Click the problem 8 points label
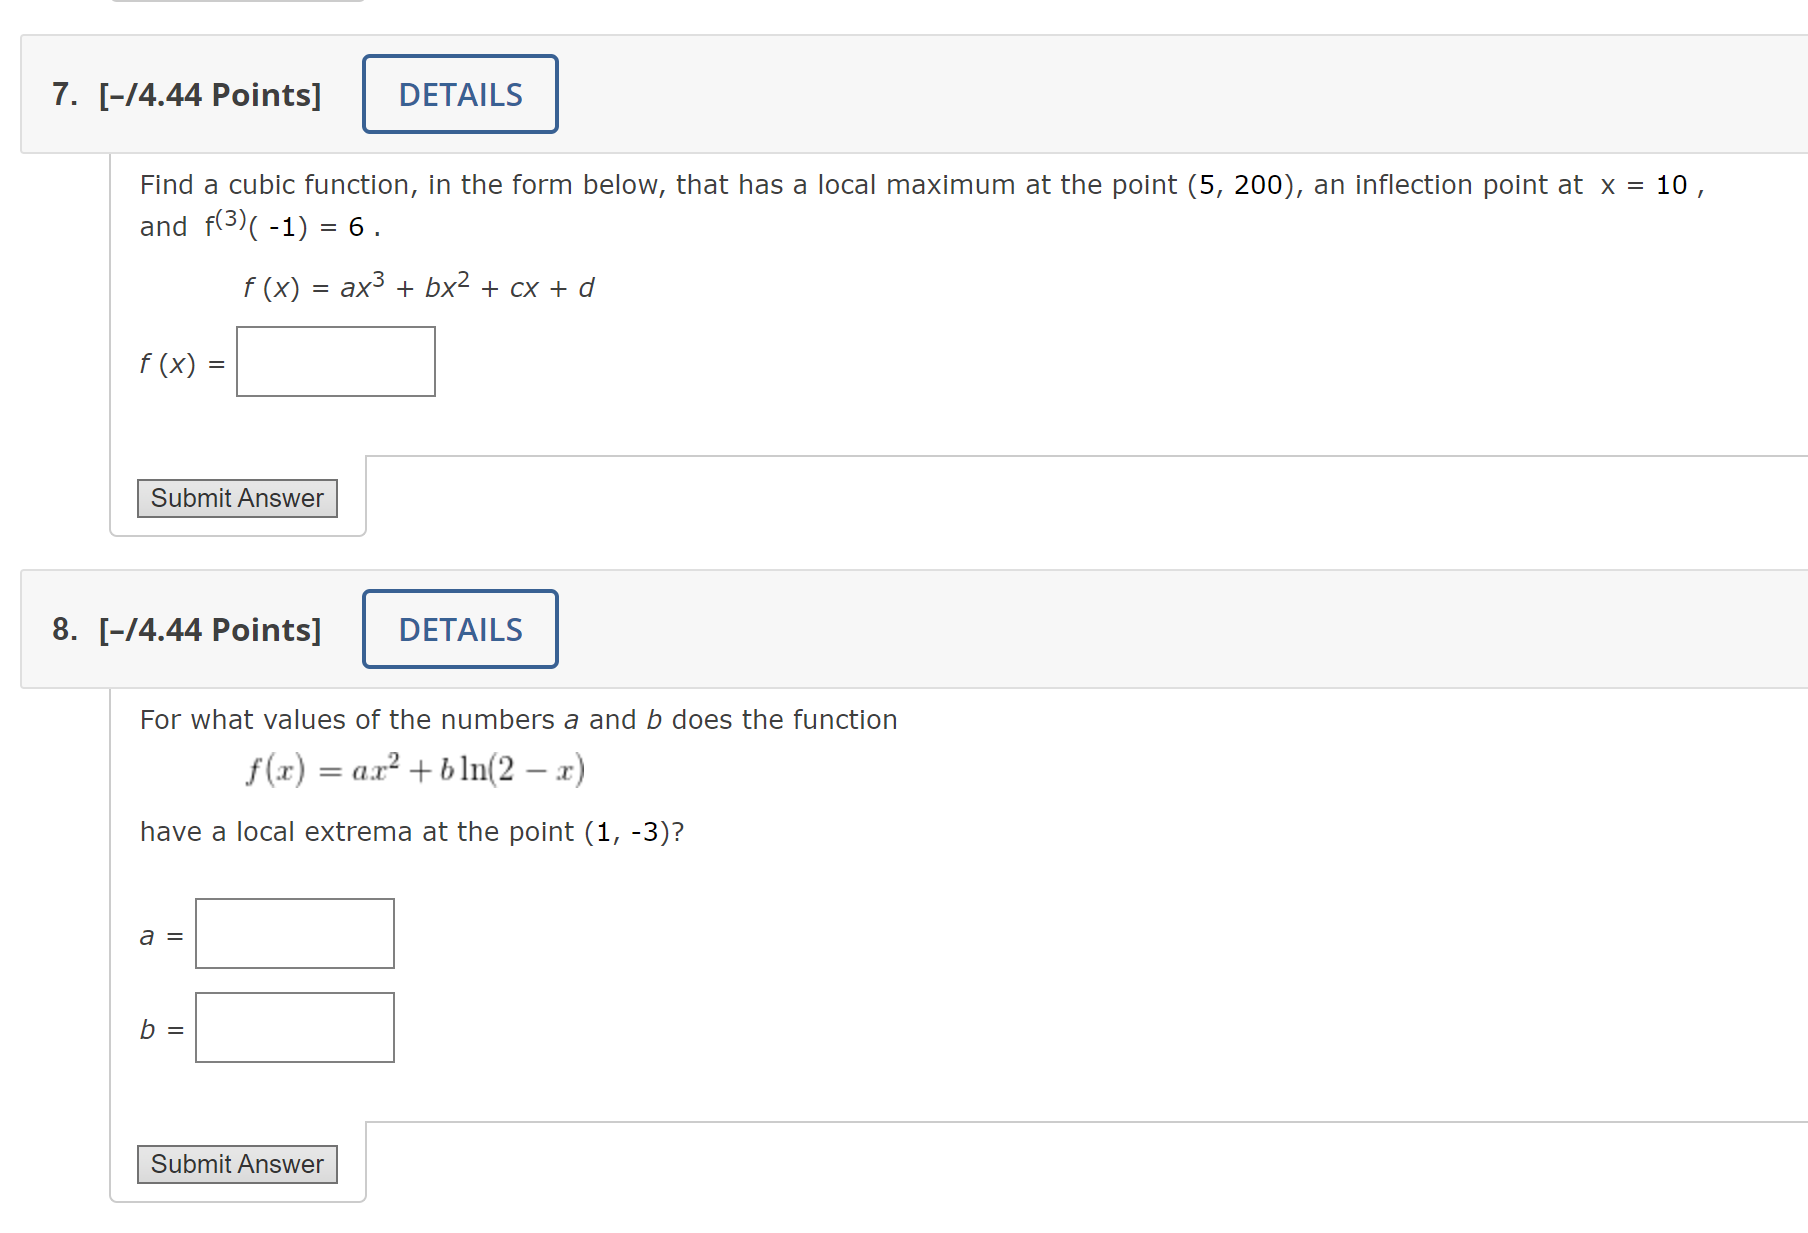This screenshot has height=1233, width=1808. (207, 629)
